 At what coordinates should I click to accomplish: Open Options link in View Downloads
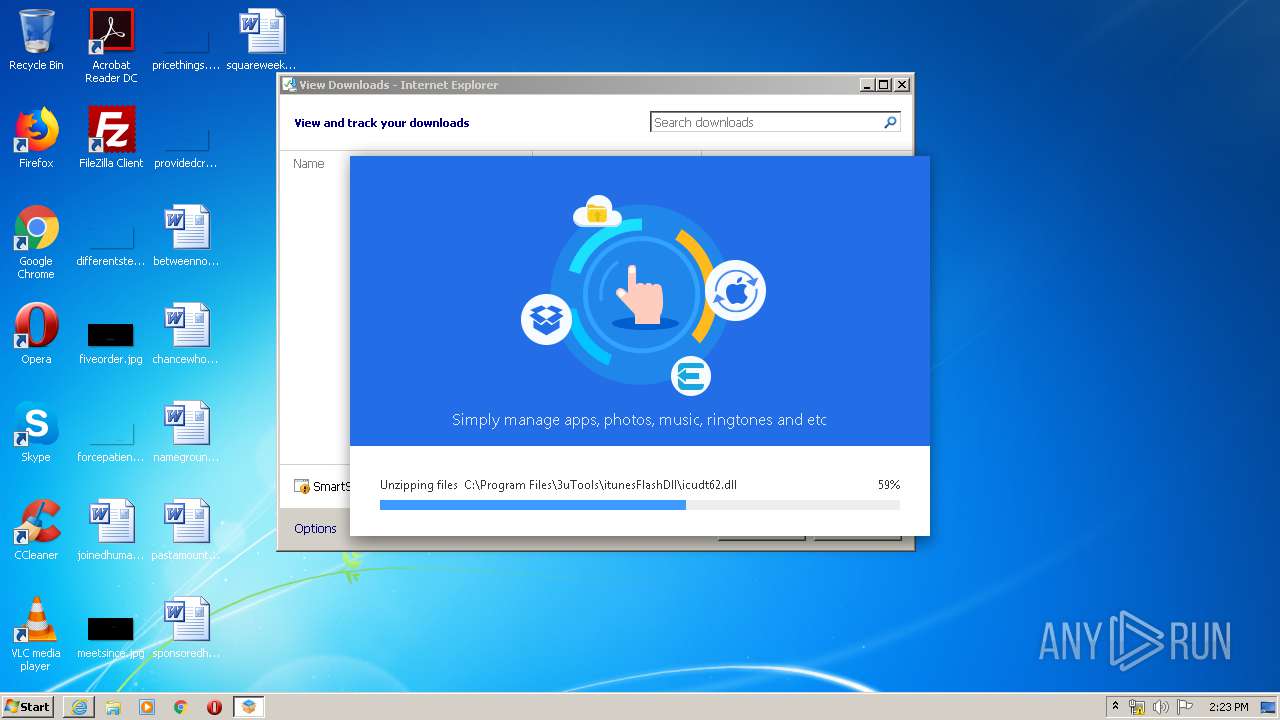pos(315,528)
